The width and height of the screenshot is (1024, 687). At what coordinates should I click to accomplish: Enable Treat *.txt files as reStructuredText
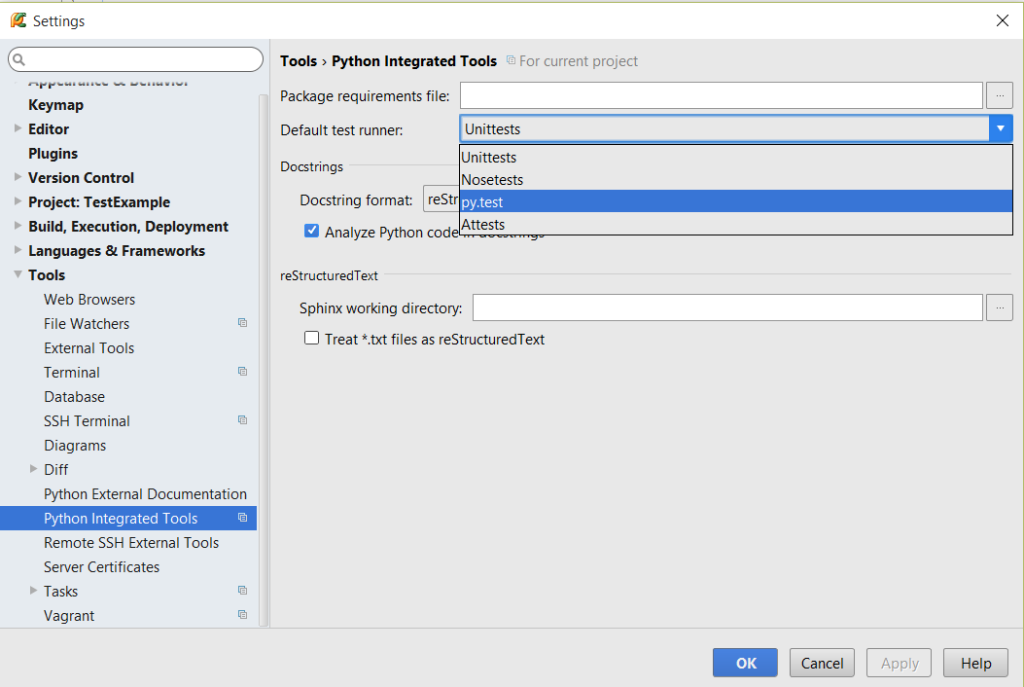[x=312, y=338]
